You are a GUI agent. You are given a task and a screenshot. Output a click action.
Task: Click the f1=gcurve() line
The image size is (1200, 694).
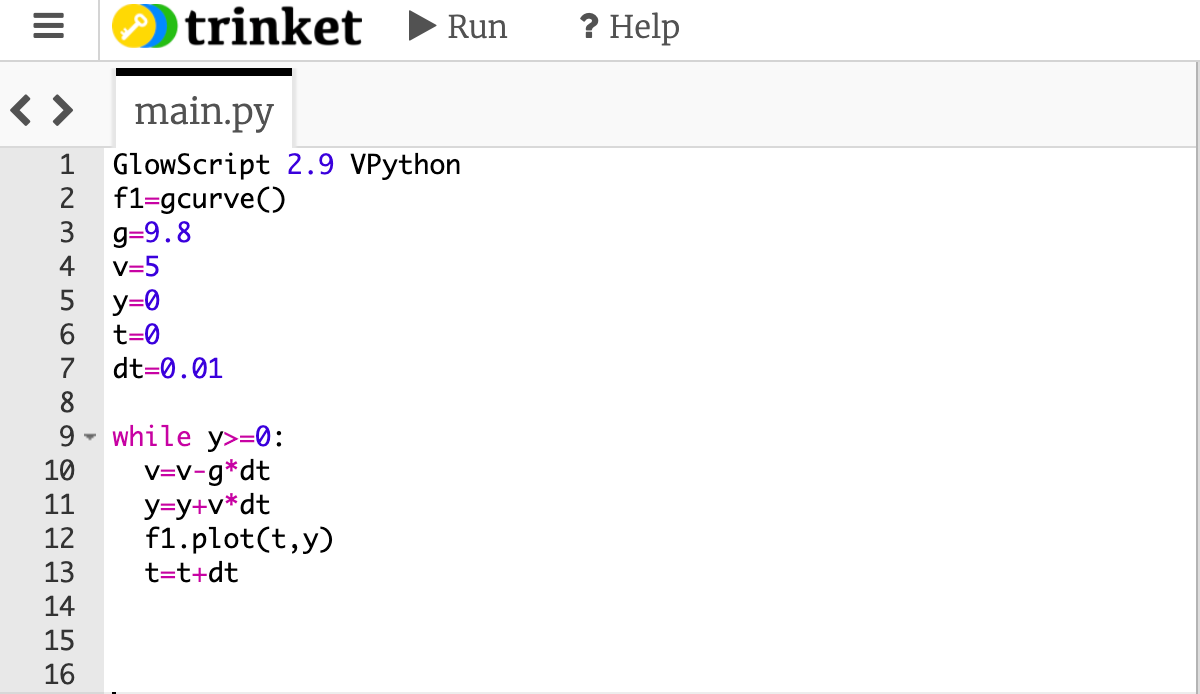tap(198, 198)
